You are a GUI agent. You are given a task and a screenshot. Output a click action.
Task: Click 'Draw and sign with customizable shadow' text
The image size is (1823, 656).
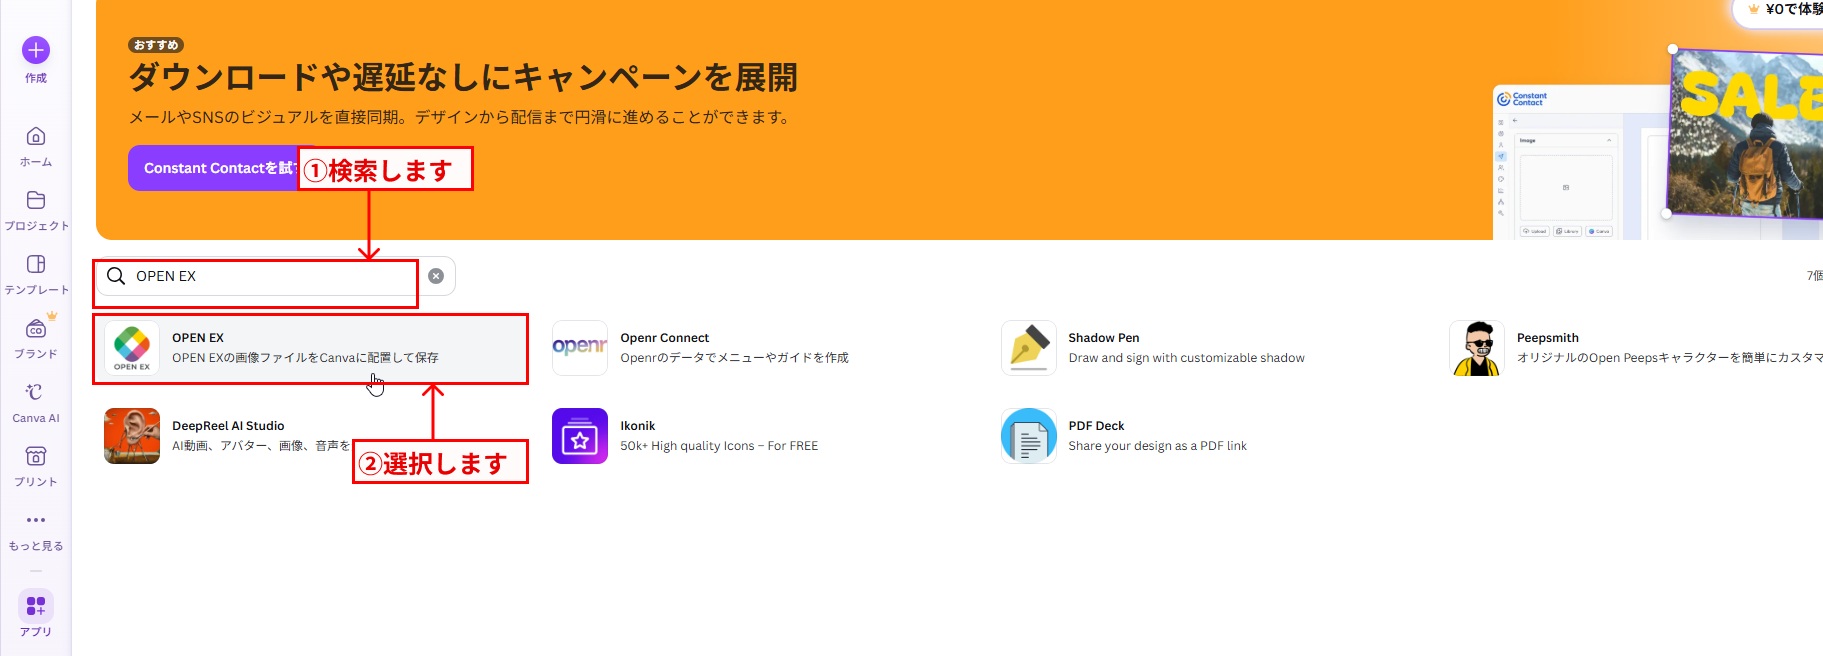[x=1186, y=358]
